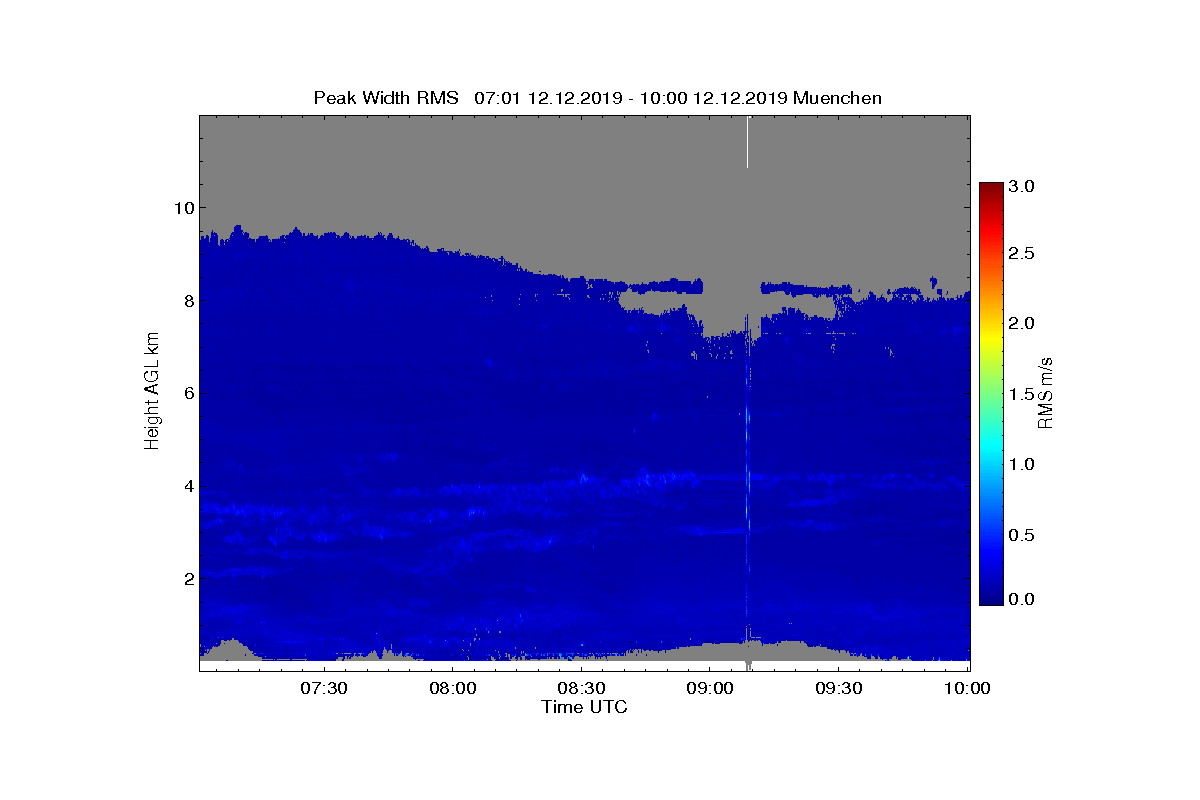Click the colorbar value 1.5
Viewport: 1200px width, 800px height.
pos(1022,395)
